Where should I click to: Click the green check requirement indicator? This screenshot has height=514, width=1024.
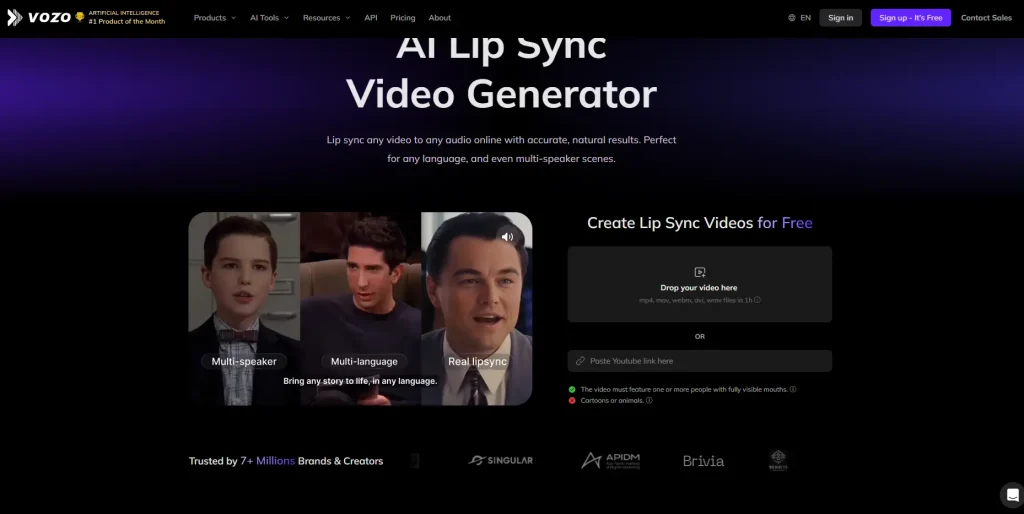point(572,389)
